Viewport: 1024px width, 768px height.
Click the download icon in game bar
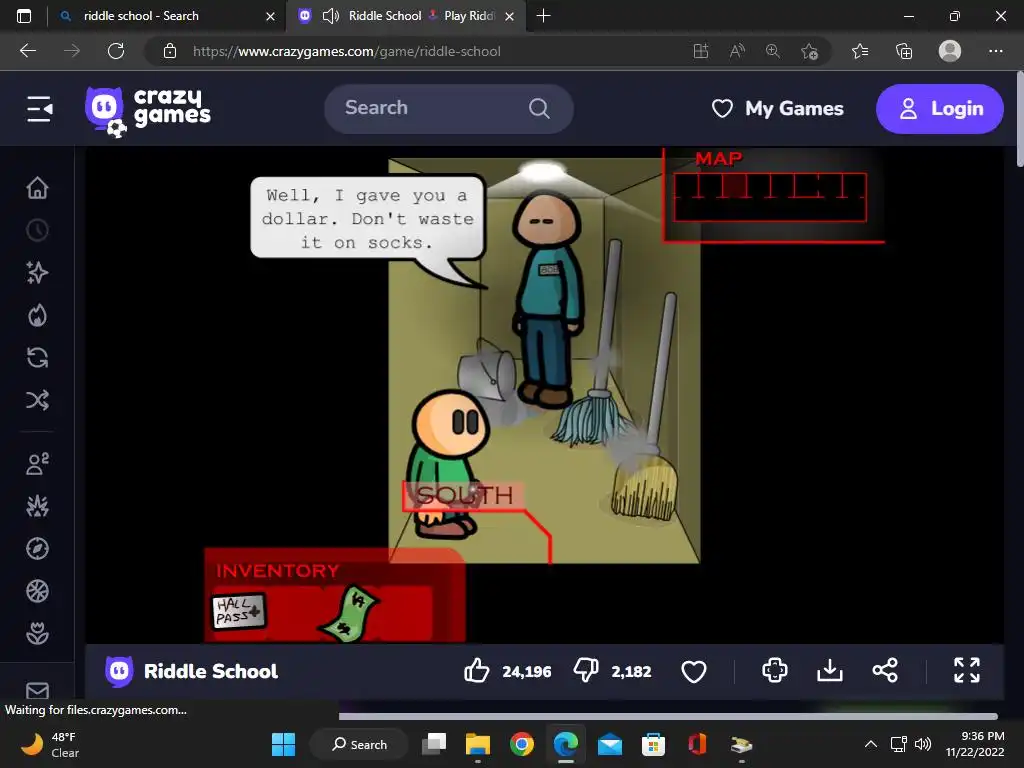pos(829,671)
